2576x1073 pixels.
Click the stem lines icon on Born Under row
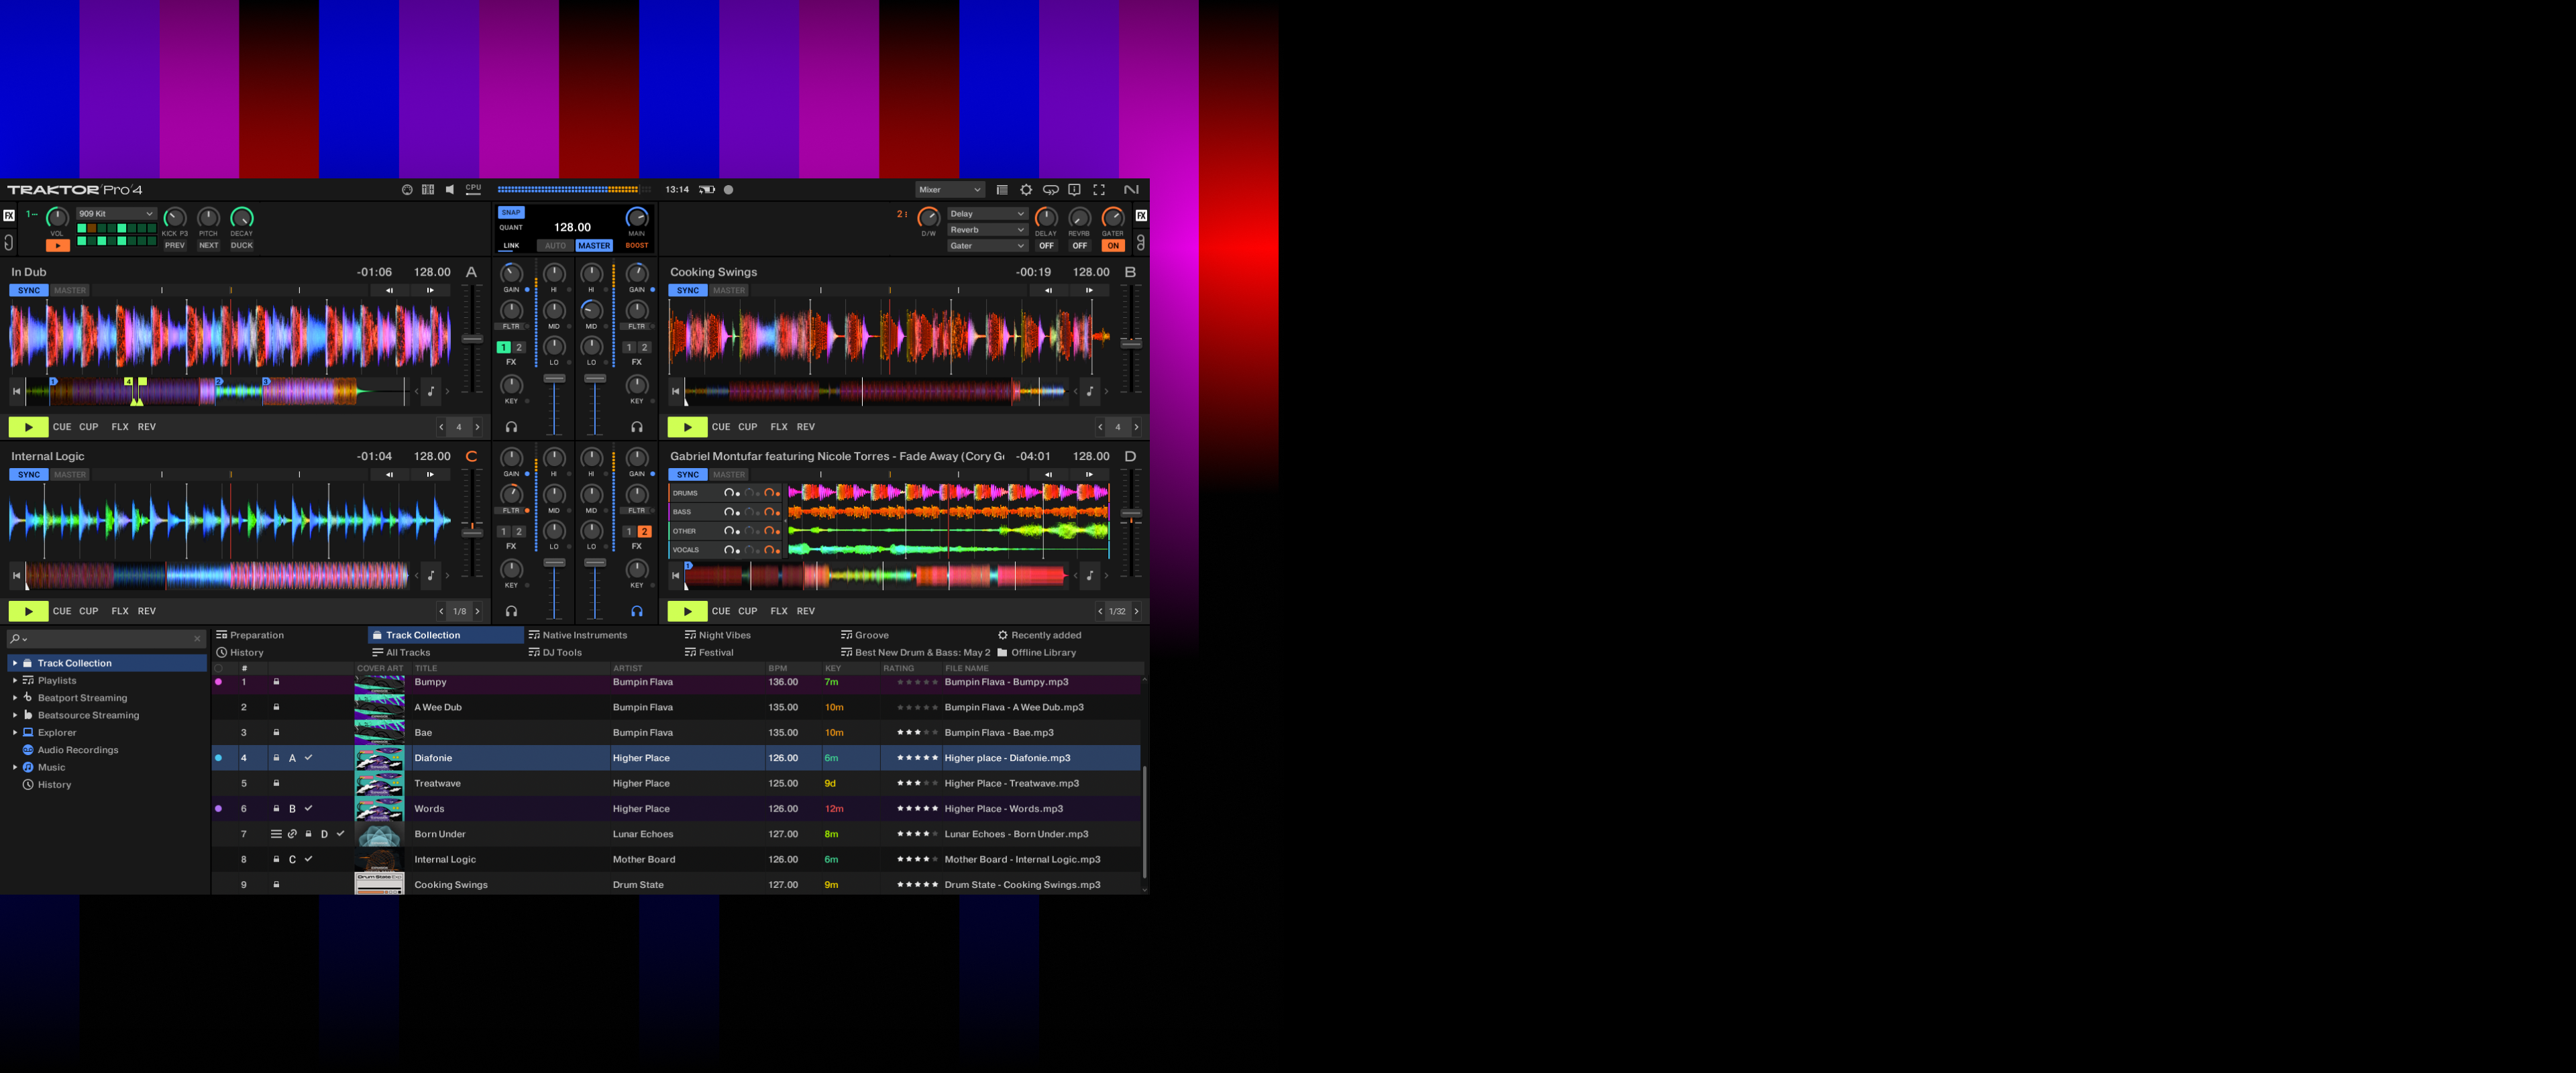coord(276,834)
